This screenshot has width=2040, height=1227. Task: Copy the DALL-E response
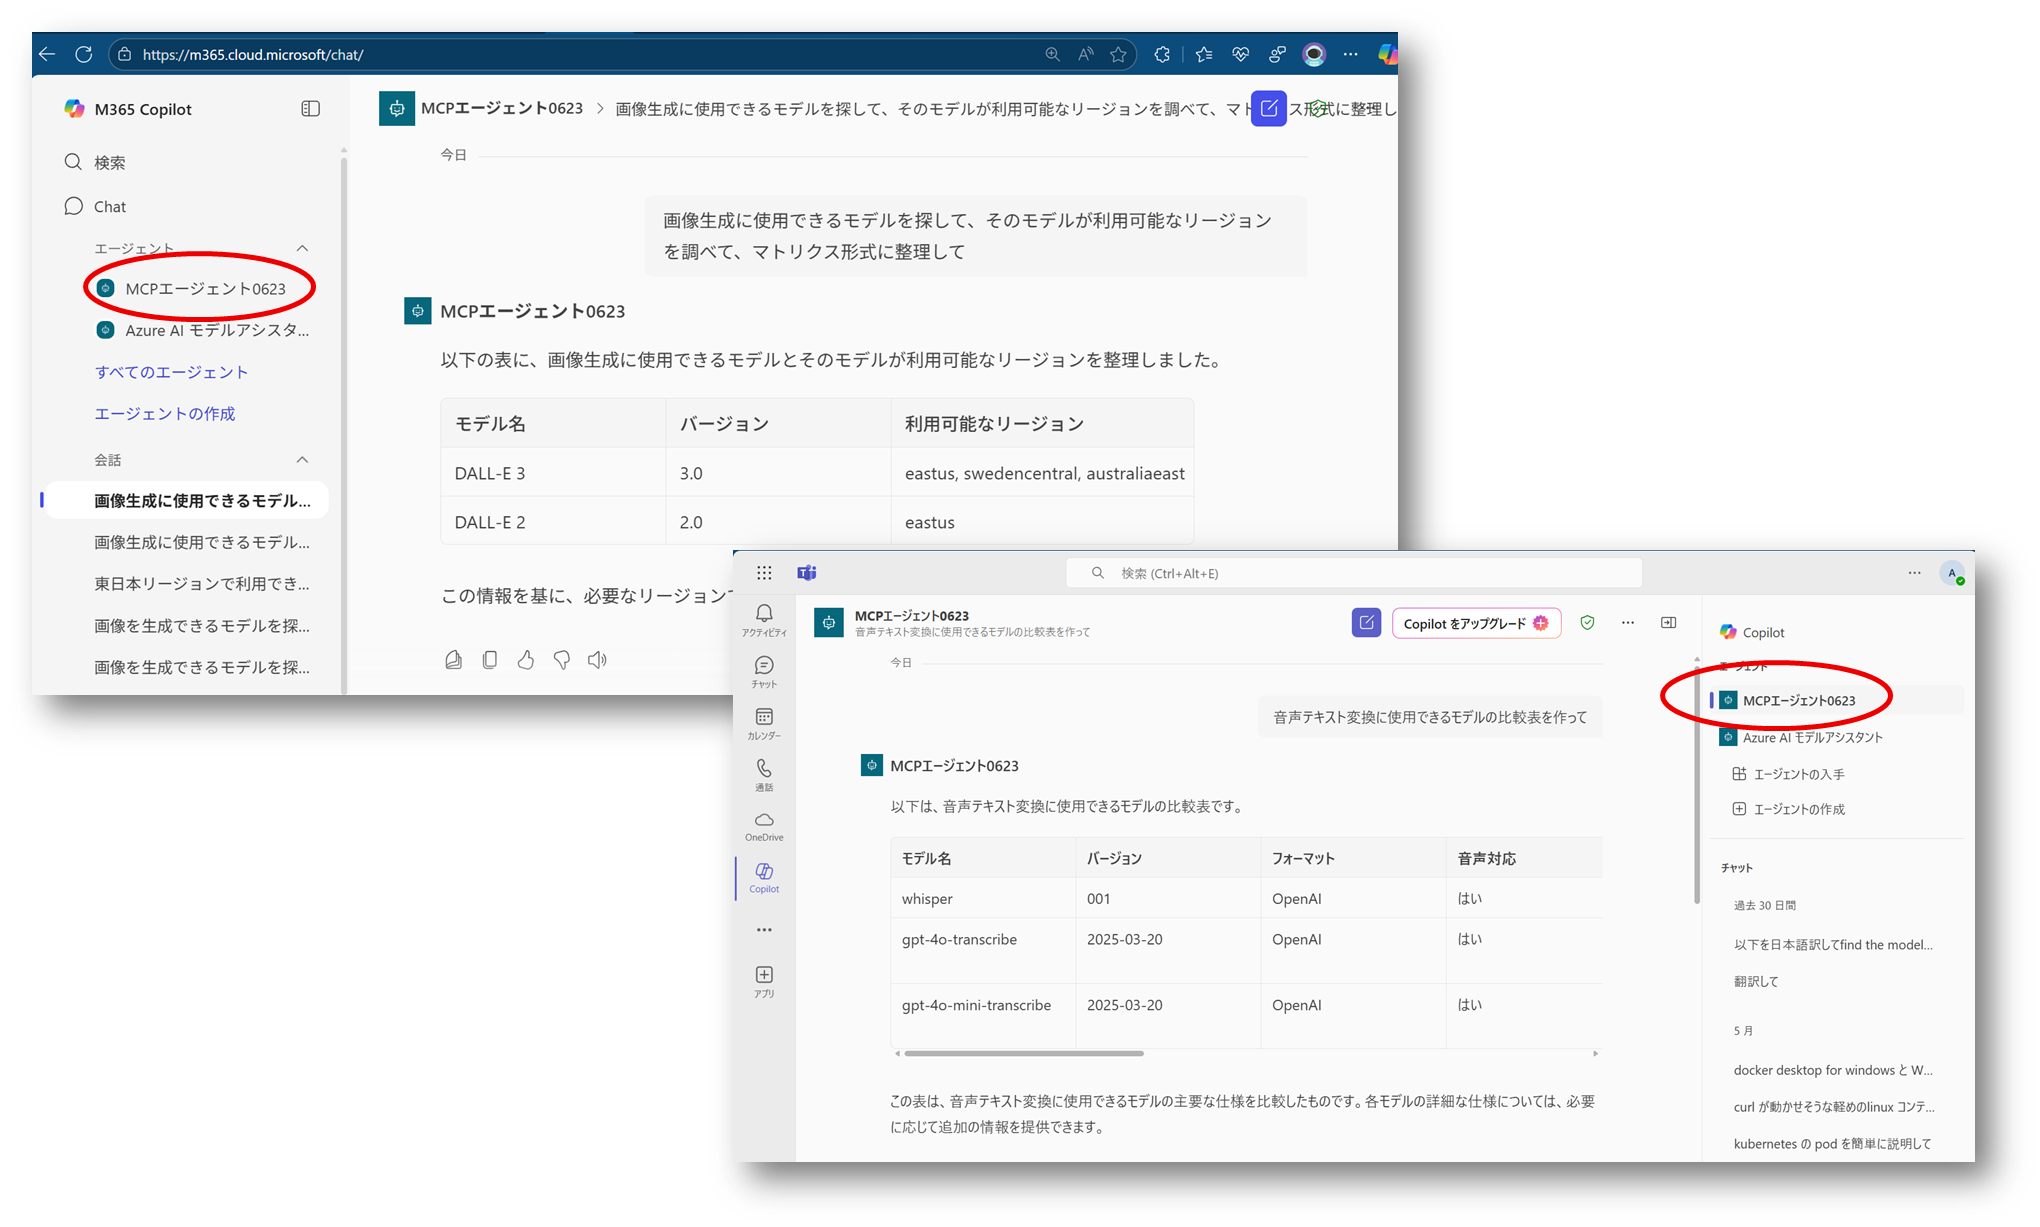click(x=490, y=660)
